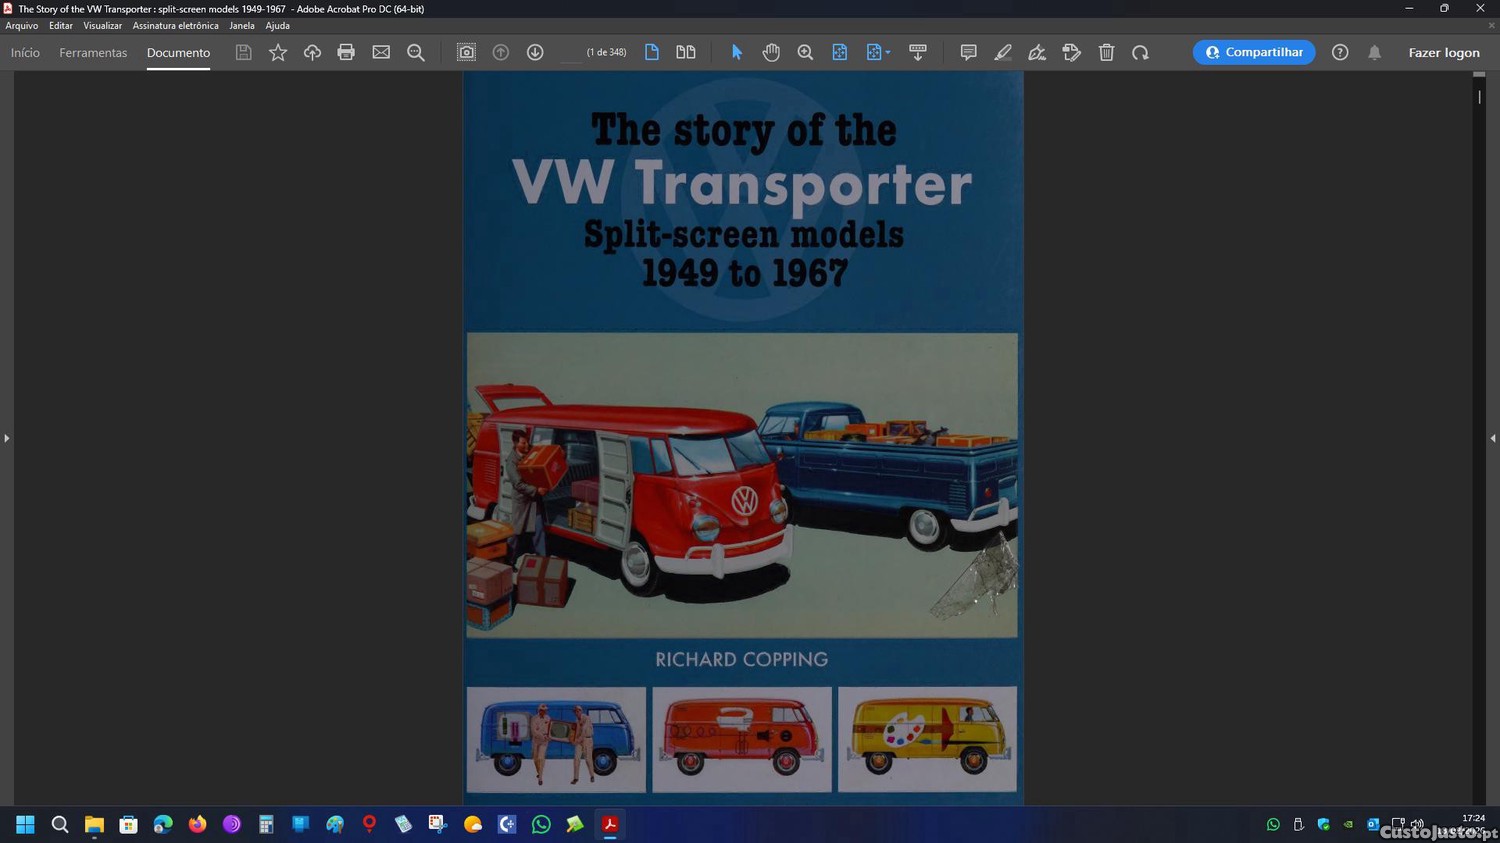Image resolution: width=1500 pixels, height=843 pixels.
Task: Select the Hand pan tool
Action: coord(771,52)
